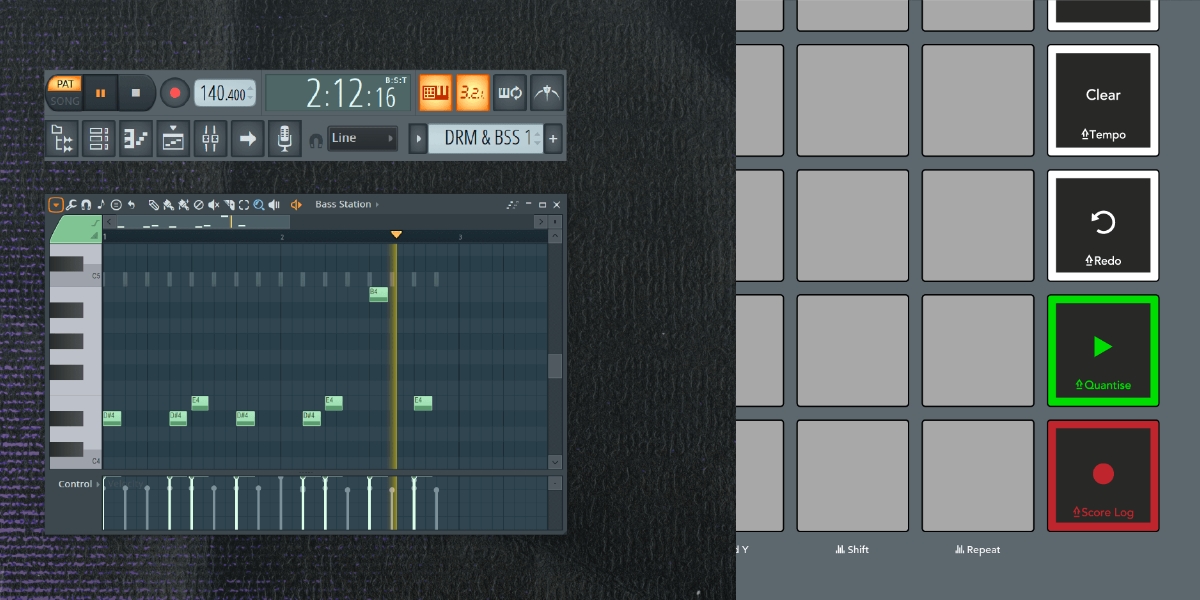Click the piano roll snap magnet icon
This screenshot has width=1200, height=600.
86,204
